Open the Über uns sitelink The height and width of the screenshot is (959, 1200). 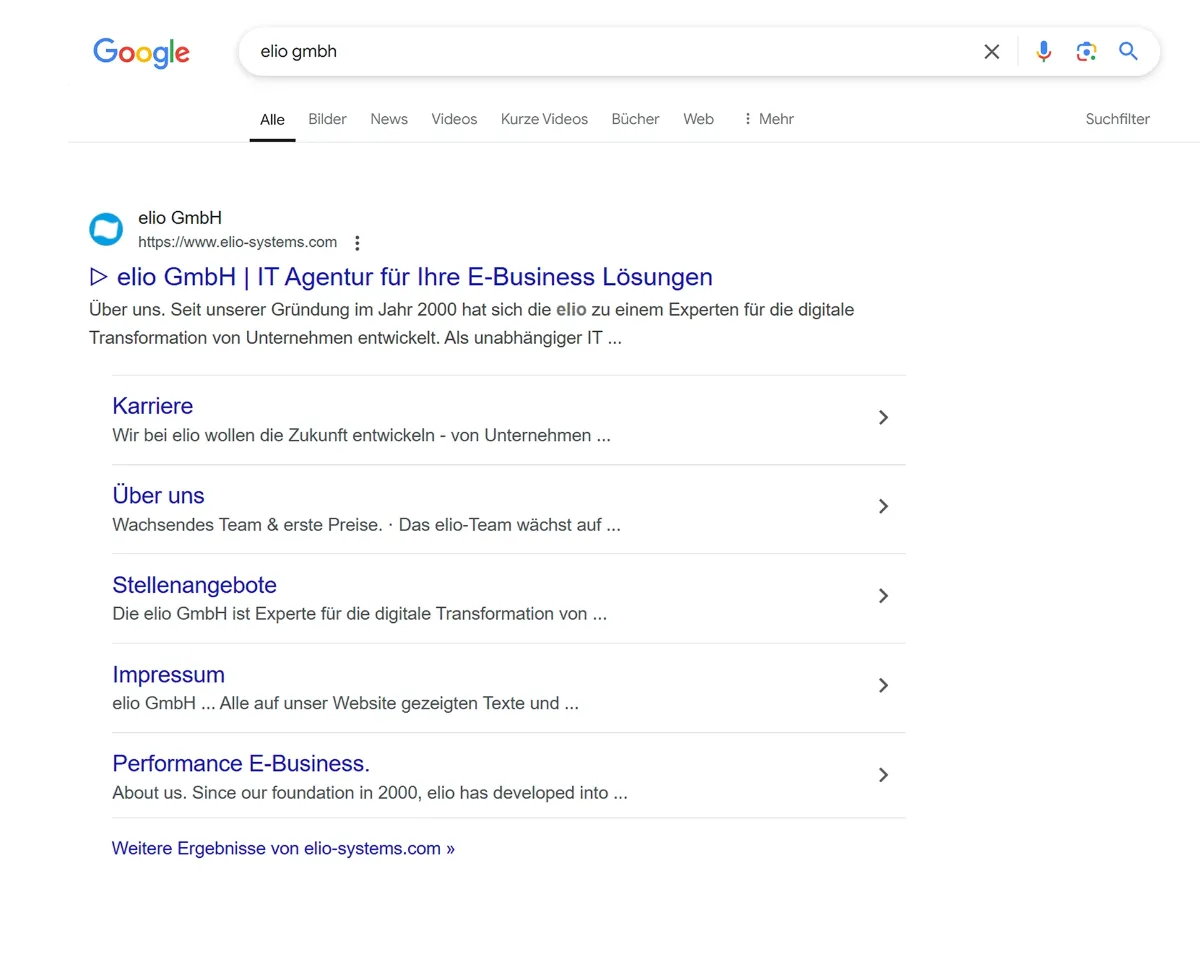tap(158, 495)
